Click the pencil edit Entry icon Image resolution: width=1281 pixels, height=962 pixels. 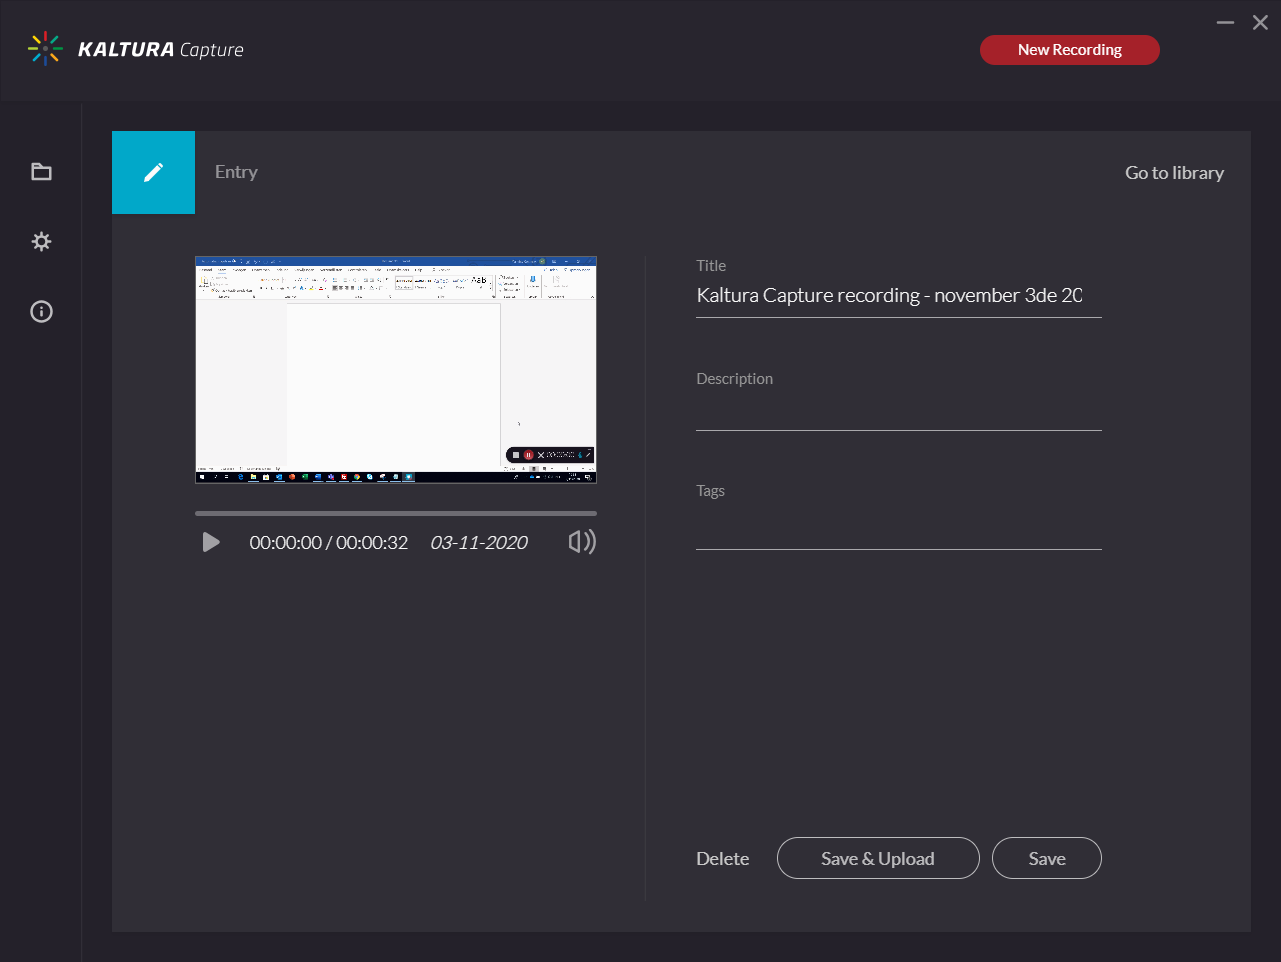click(x=153, y=172)
